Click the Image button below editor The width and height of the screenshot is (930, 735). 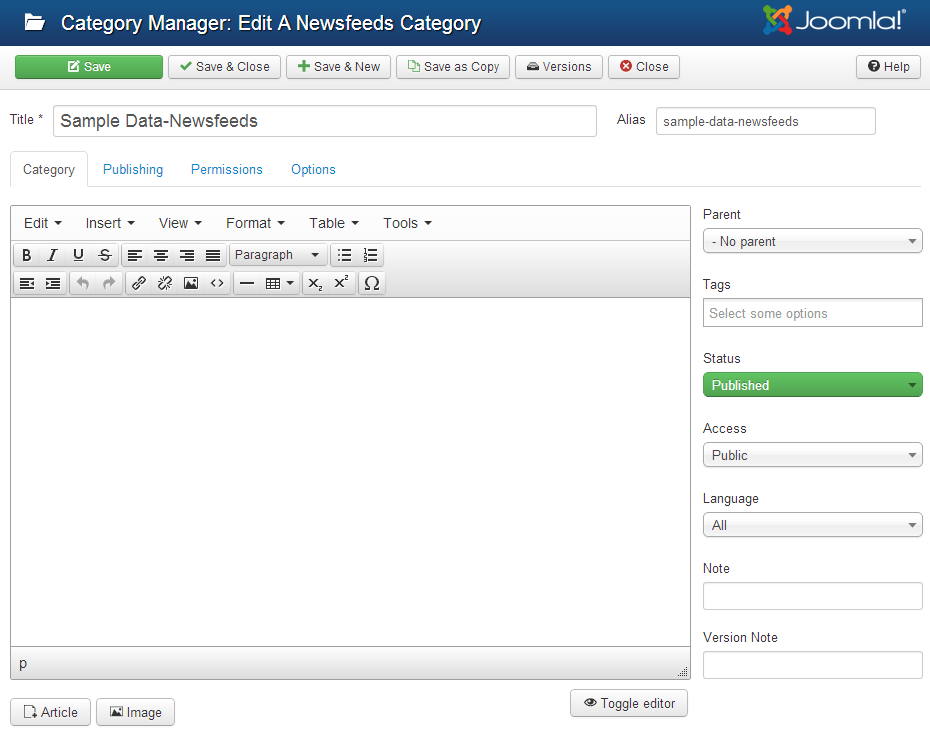click(135, 712)
